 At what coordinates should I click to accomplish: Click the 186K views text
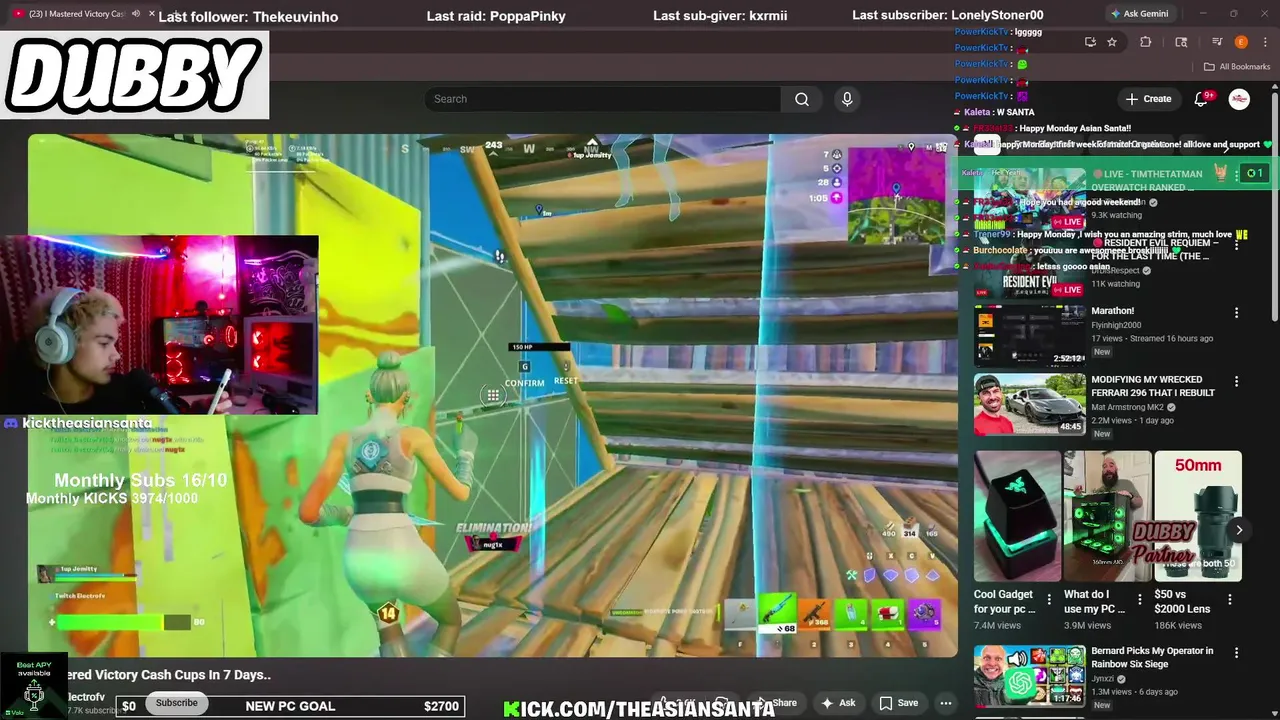[x=1178, y=625]
